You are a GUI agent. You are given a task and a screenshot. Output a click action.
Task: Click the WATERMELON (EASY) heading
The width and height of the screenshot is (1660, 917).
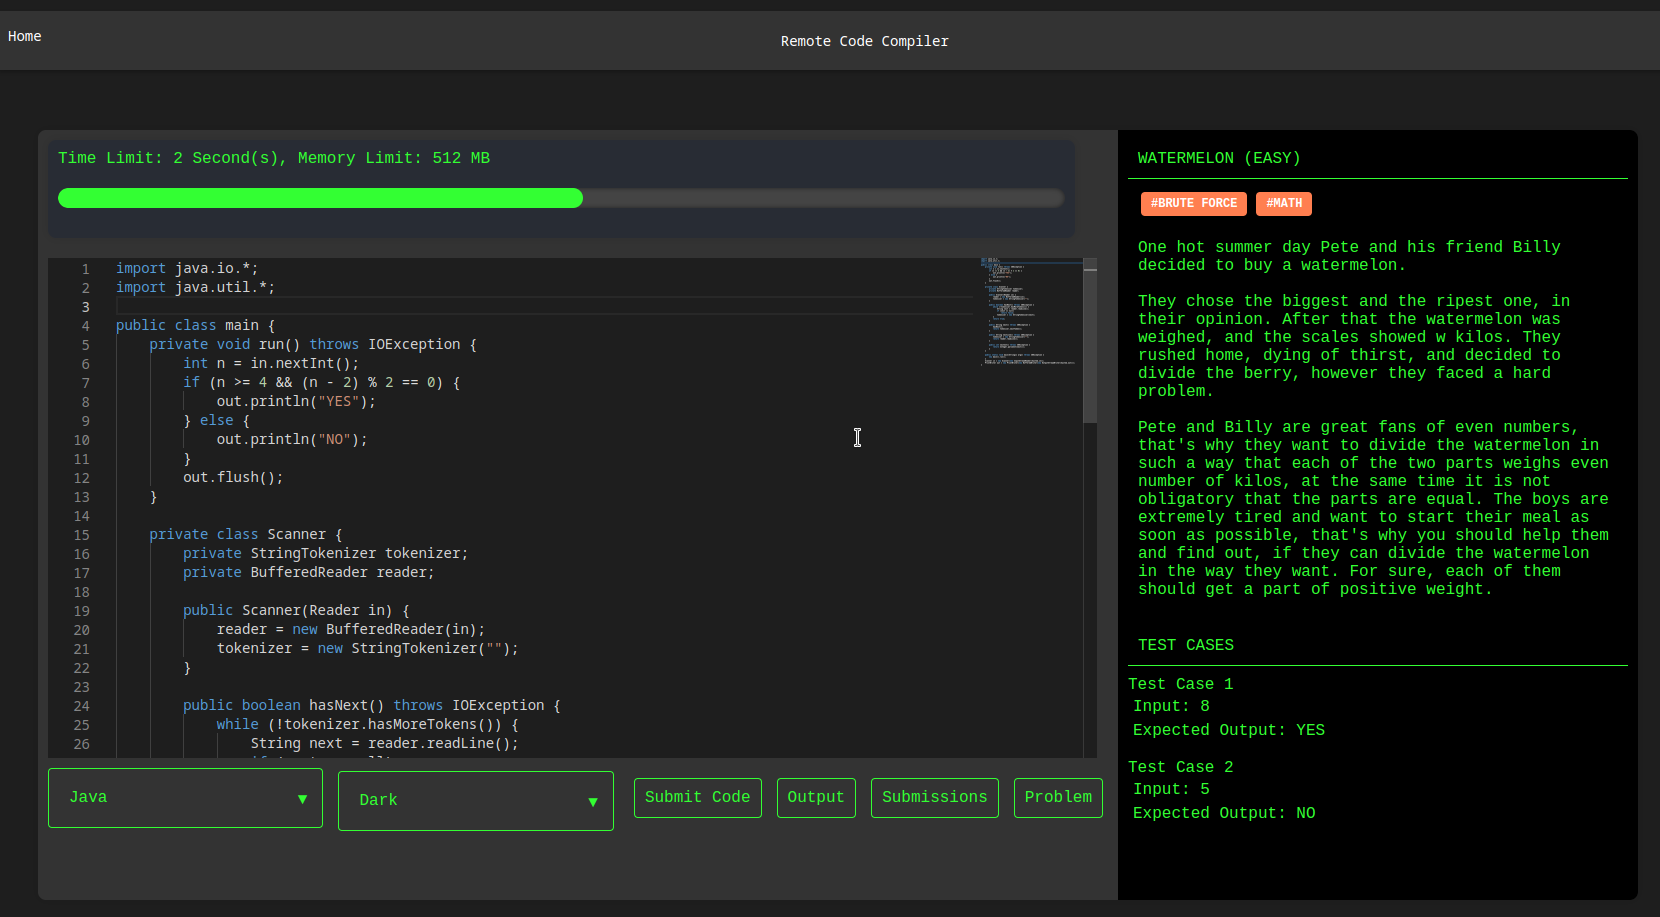[1219, 158]
